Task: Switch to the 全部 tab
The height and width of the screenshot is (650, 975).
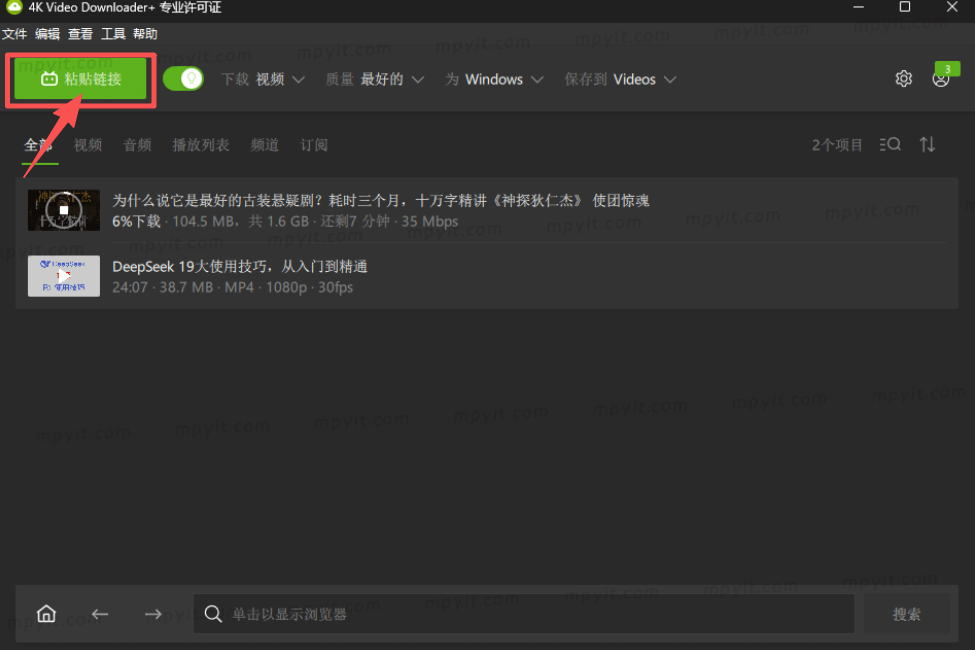Action: (38, 145)
